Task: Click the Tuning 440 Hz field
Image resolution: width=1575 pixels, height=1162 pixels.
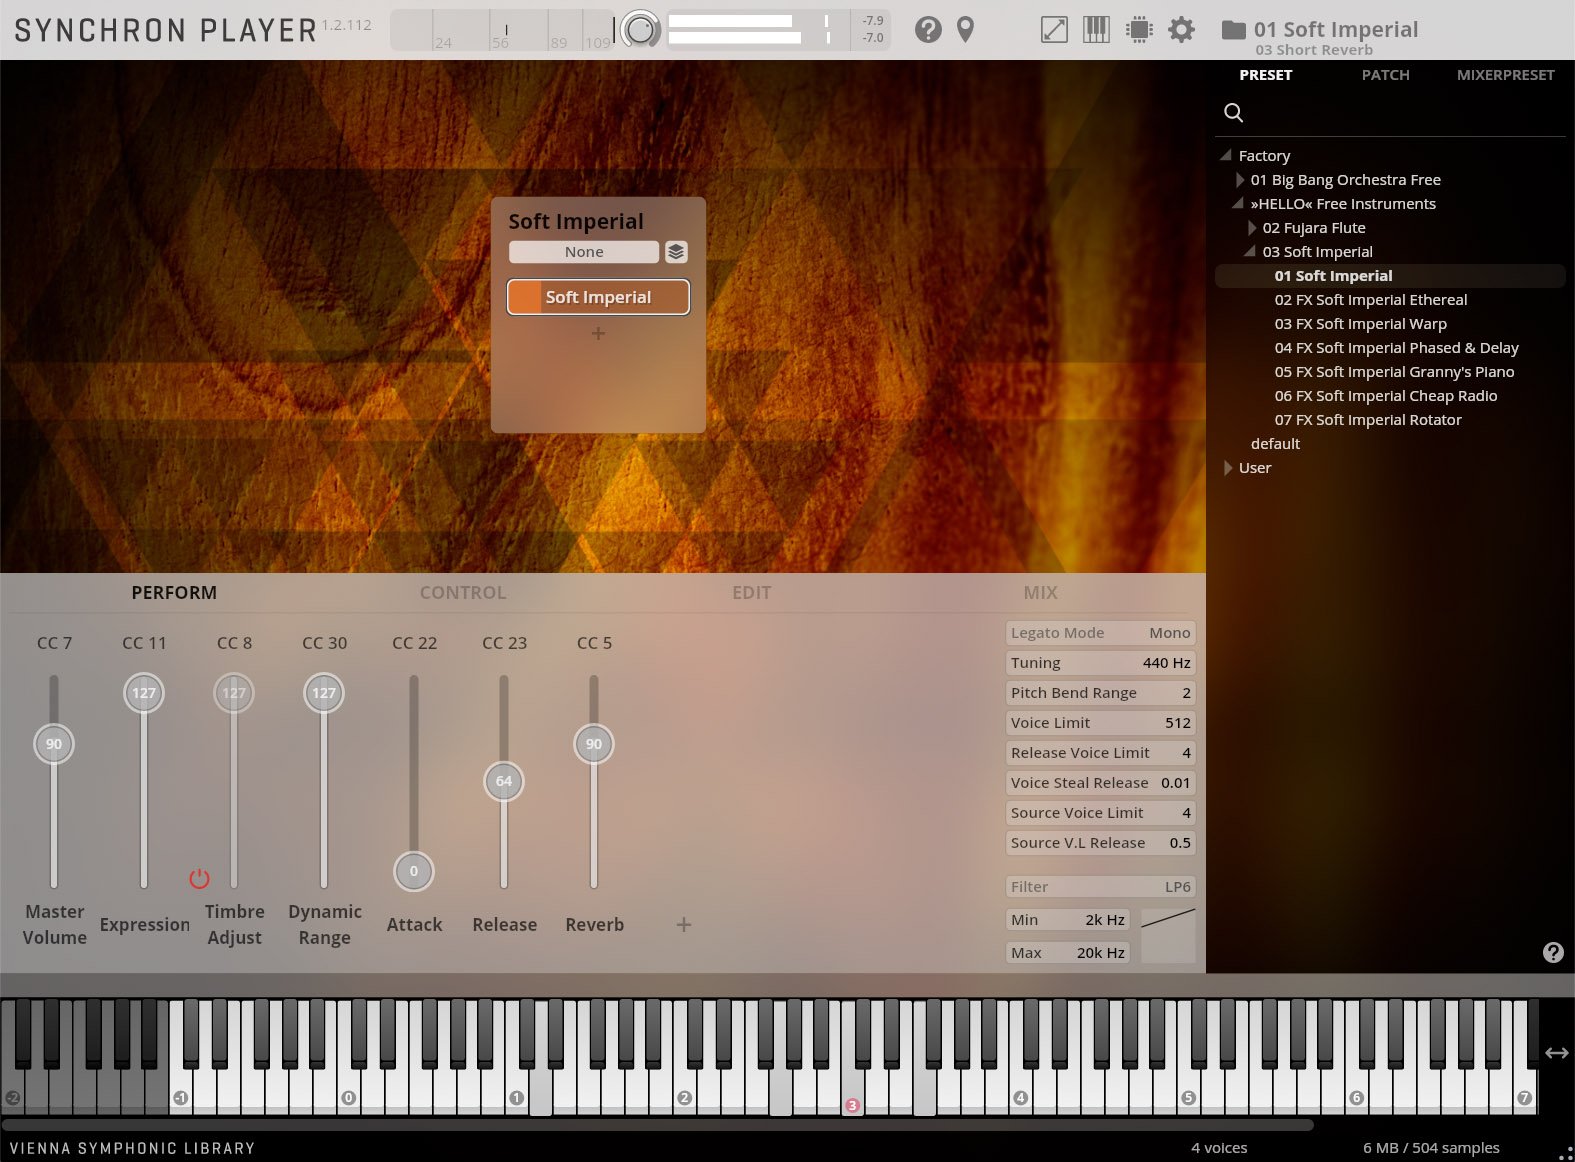Action: pyautogui.click(x=1100, y=663)
